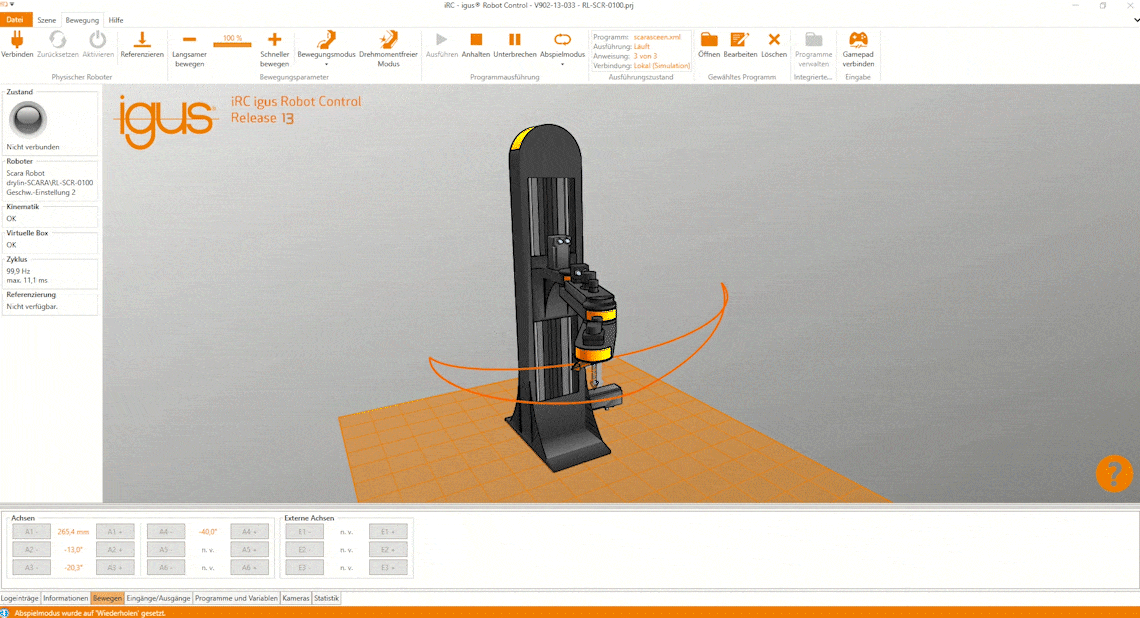Open the Statistik tab
The width and height of the screenshot is (1140, 618).
click(x=326, y=598)
